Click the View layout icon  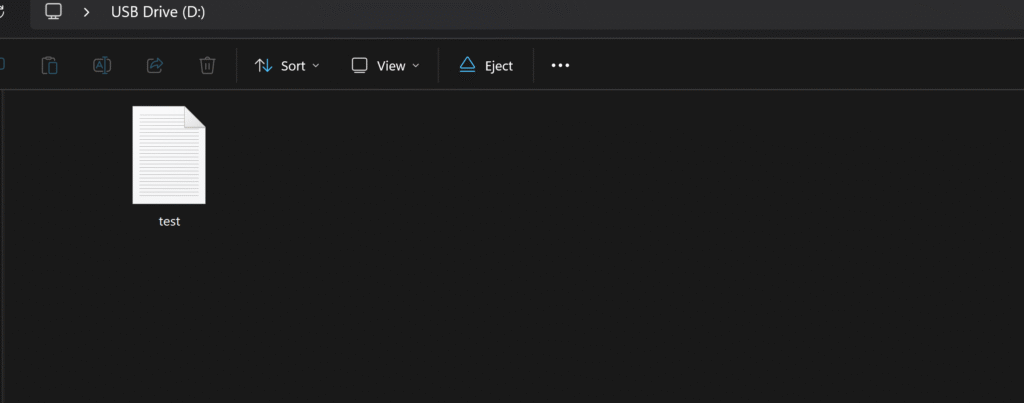360,65
